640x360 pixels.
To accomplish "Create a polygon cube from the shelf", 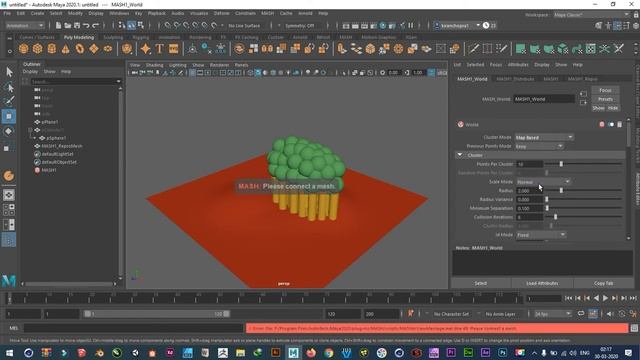I will click(x=38, y=49).
